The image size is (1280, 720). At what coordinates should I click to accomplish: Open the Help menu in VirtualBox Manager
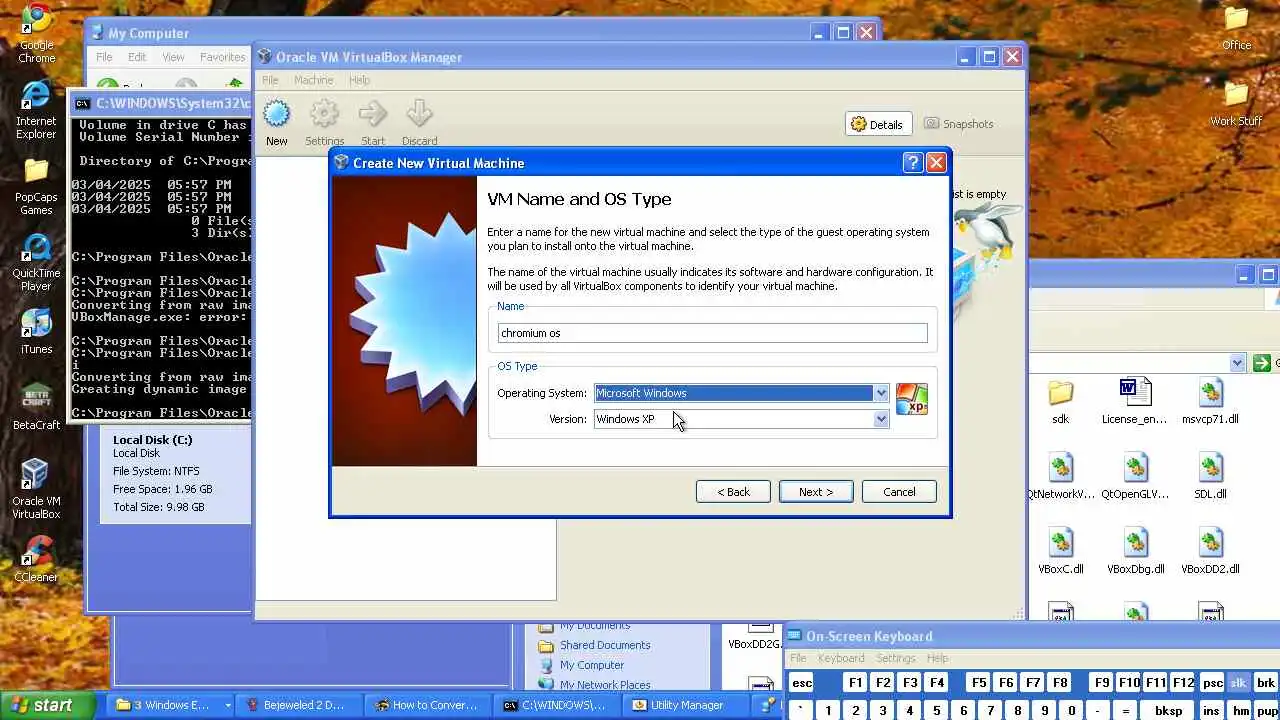359,80
